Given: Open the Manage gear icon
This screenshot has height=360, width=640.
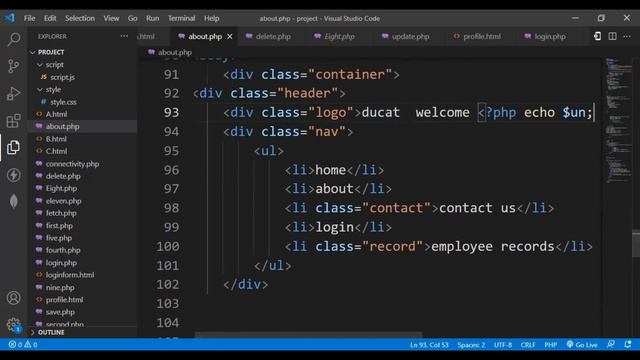Looking at the screenshot, I should (13, 325).
